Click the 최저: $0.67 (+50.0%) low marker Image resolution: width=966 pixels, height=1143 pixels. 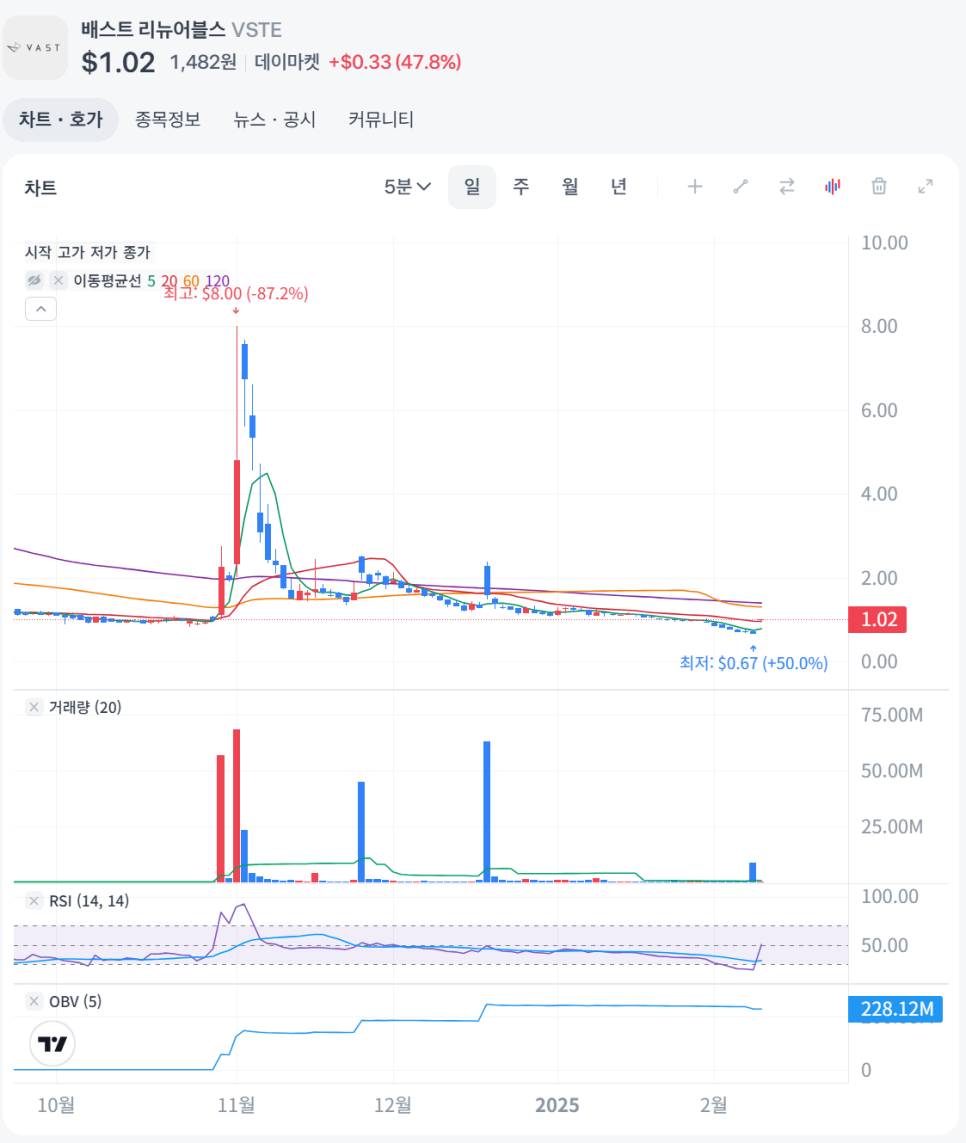click(754, 663)
